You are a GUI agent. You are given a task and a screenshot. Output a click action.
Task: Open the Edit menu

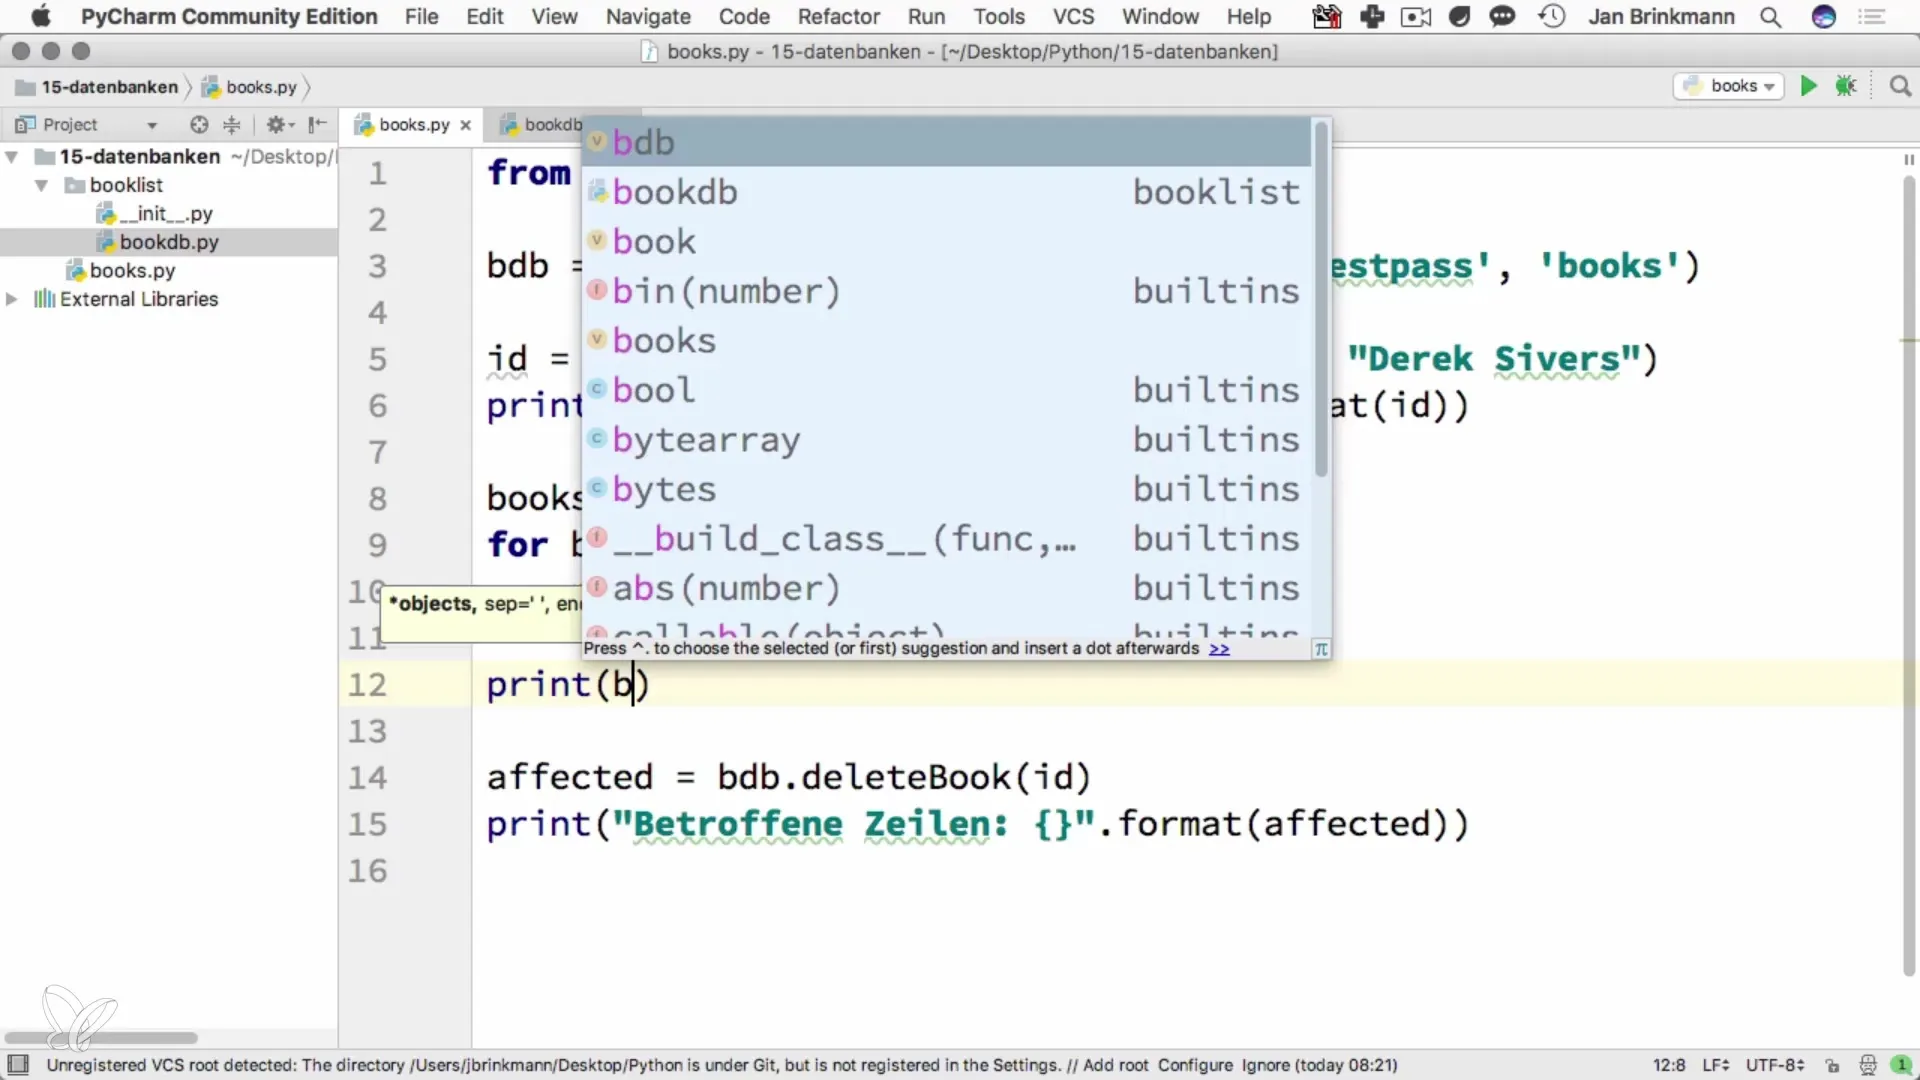point(485,17)
